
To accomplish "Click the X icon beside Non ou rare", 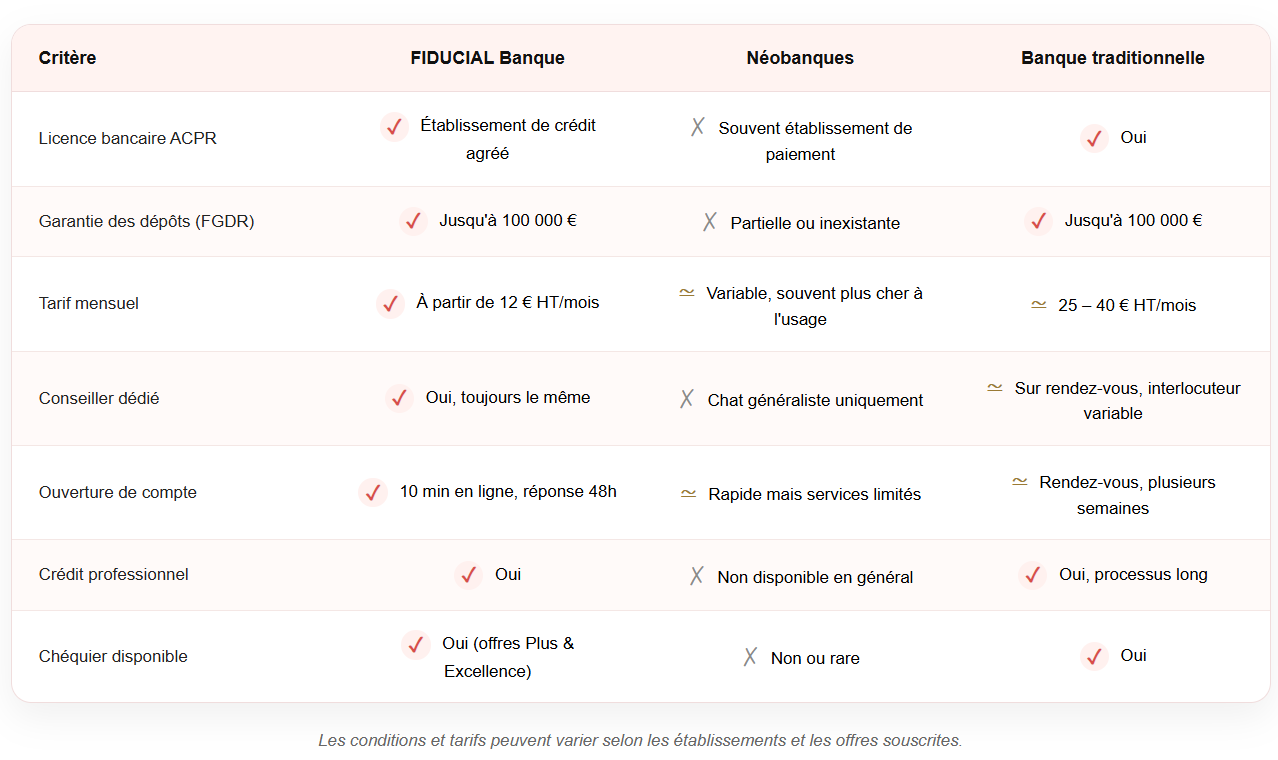I will click(750, 657).
